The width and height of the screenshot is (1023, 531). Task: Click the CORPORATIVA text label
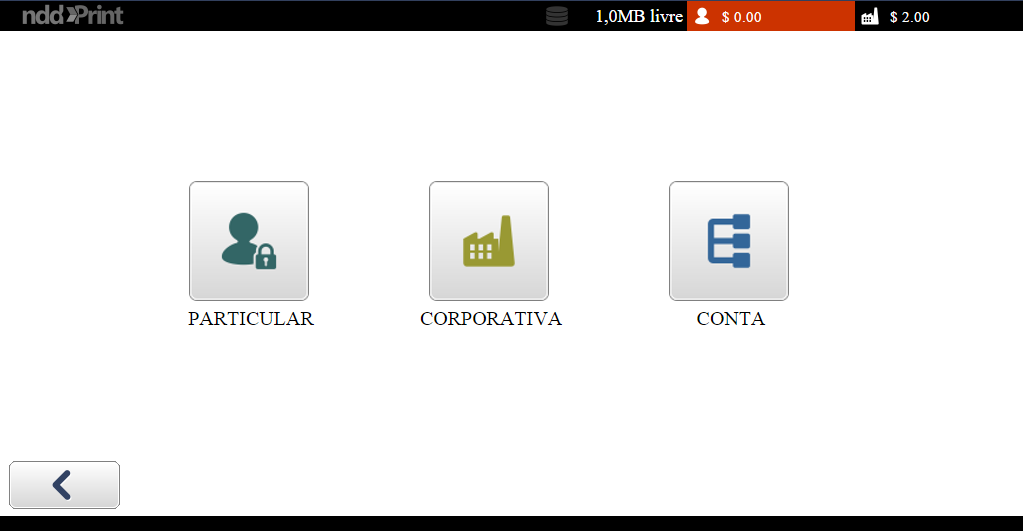tap(490, 319)
